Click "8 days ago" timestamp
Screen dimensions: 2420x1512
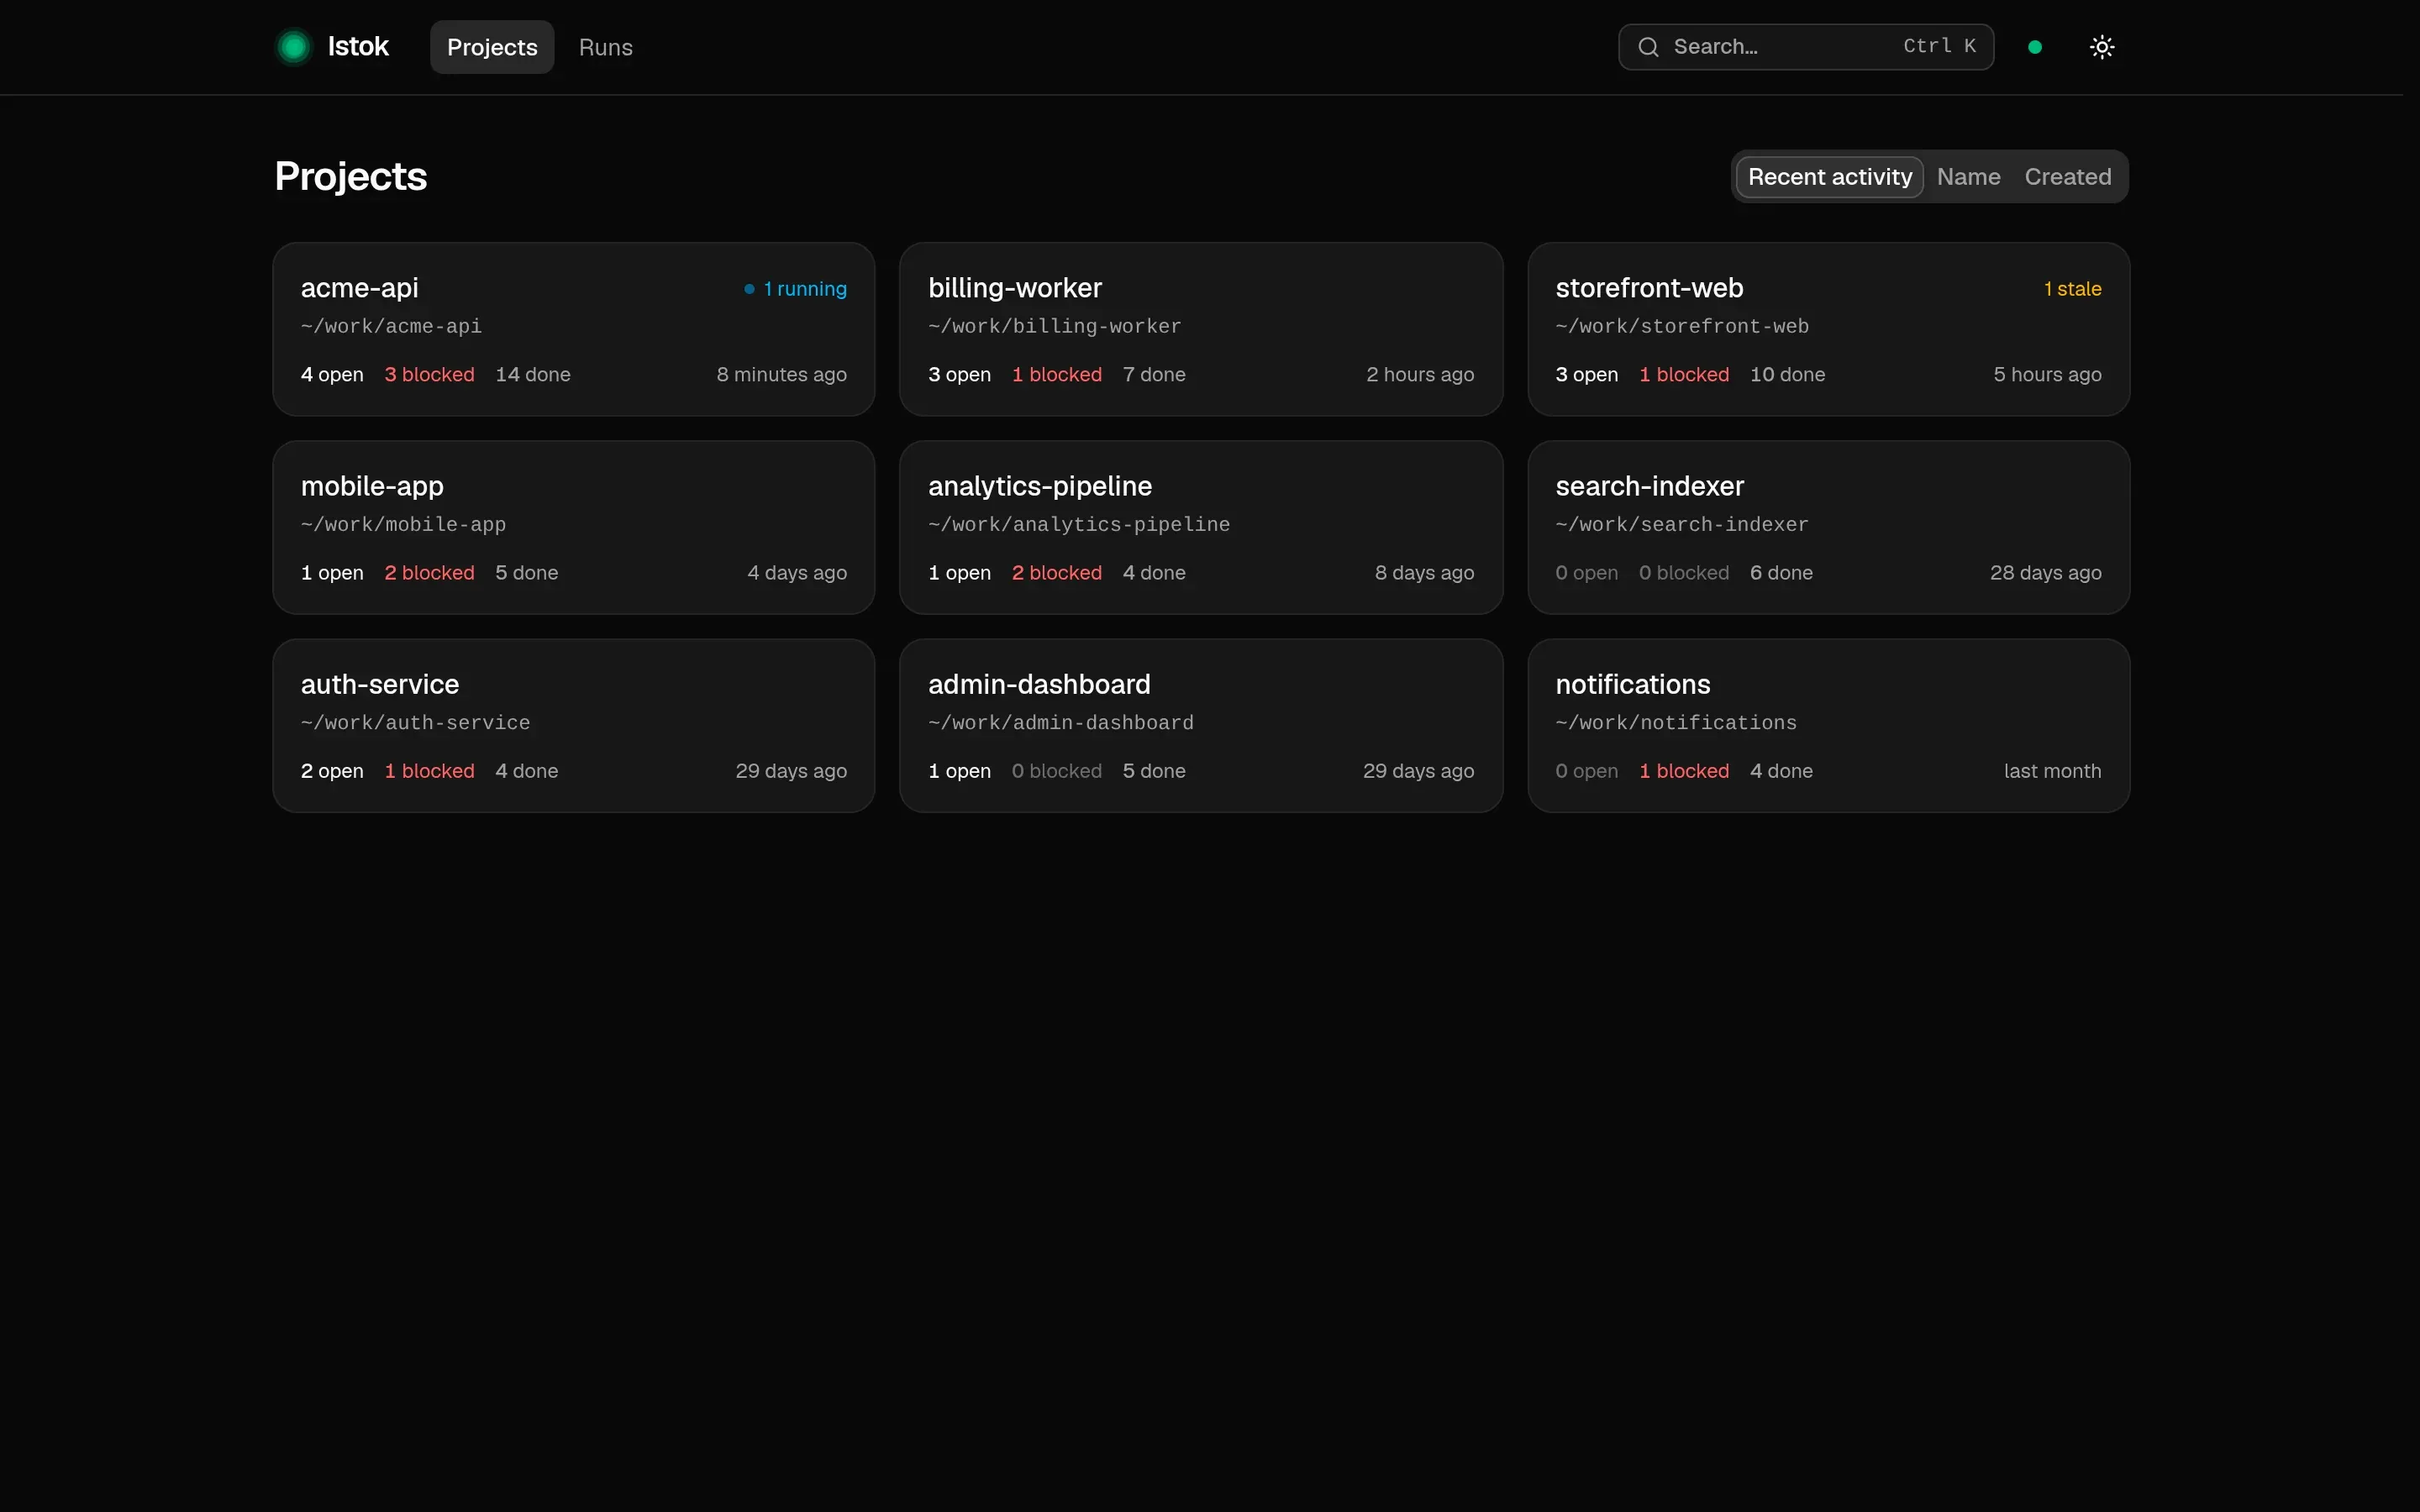click(1424, 573)
